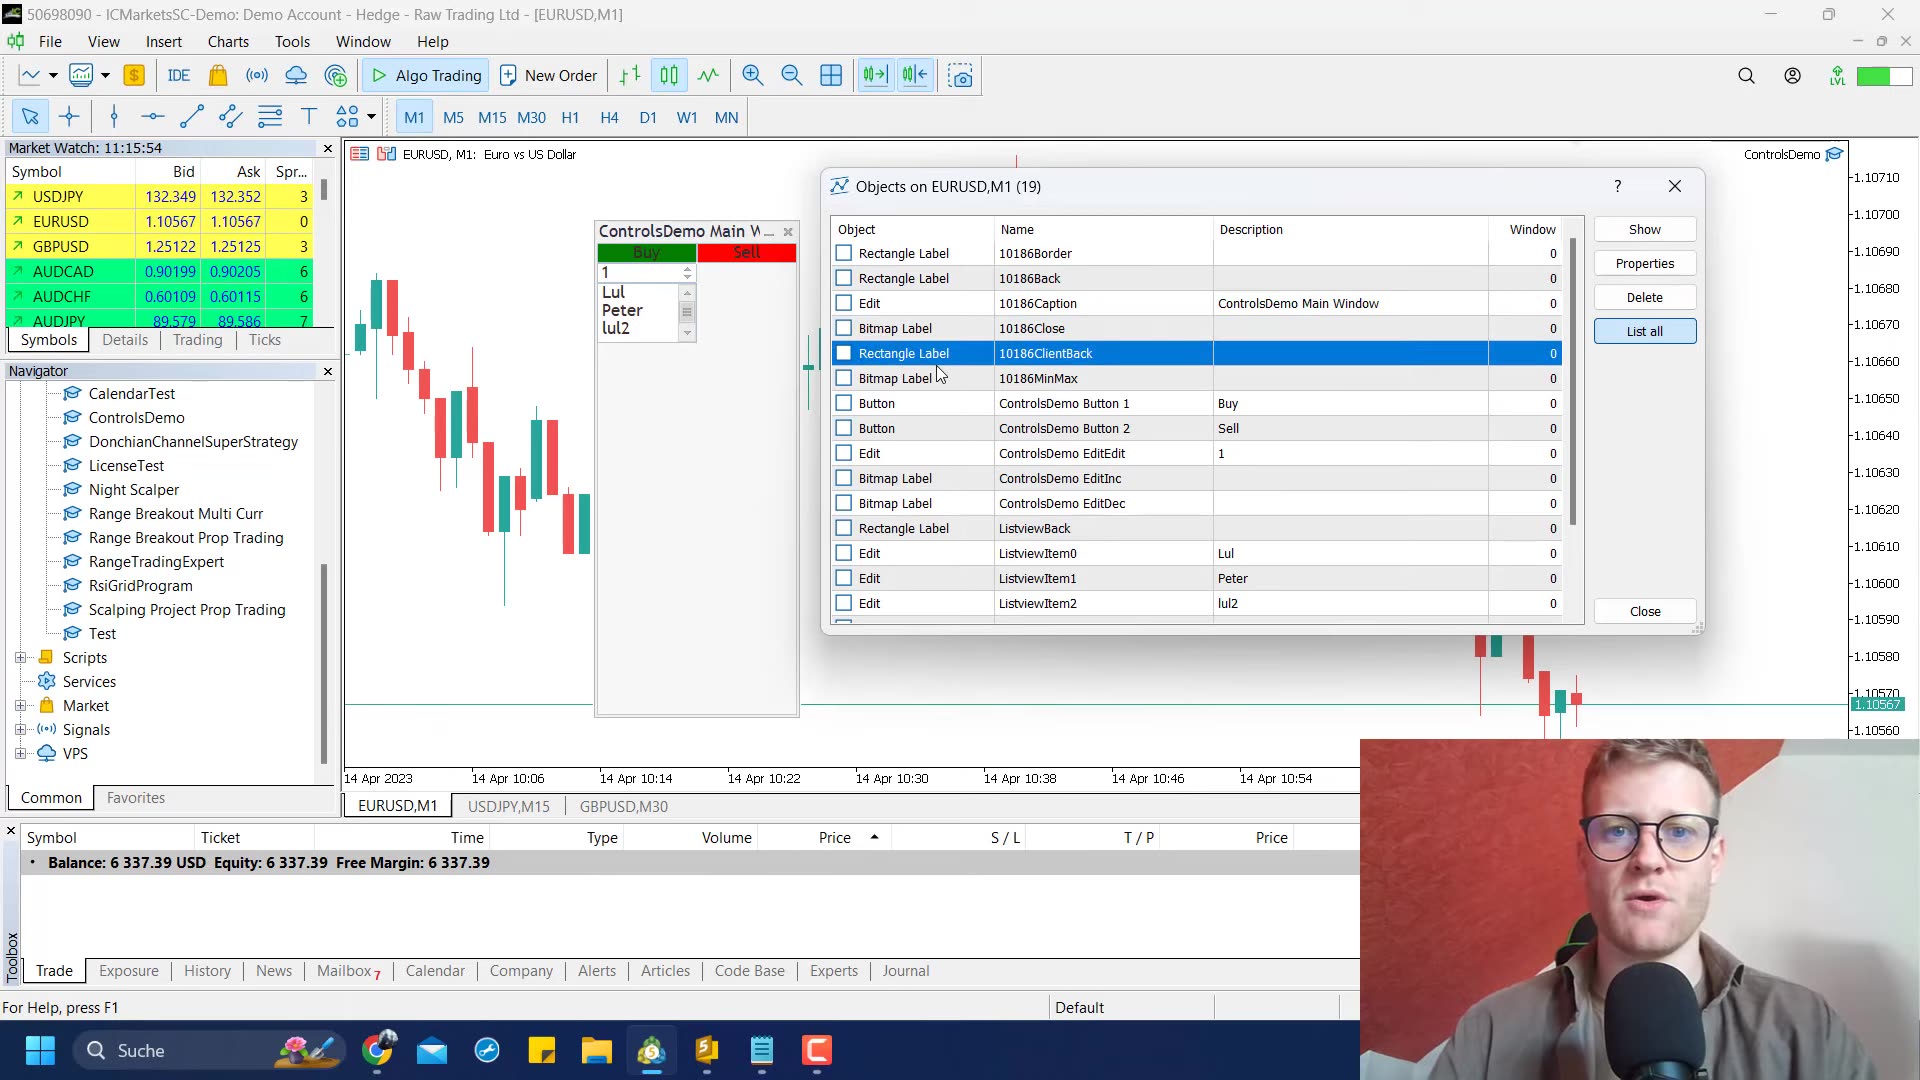
Task: Click the screenshot camera icon
Action: click(x=960, y=76)
